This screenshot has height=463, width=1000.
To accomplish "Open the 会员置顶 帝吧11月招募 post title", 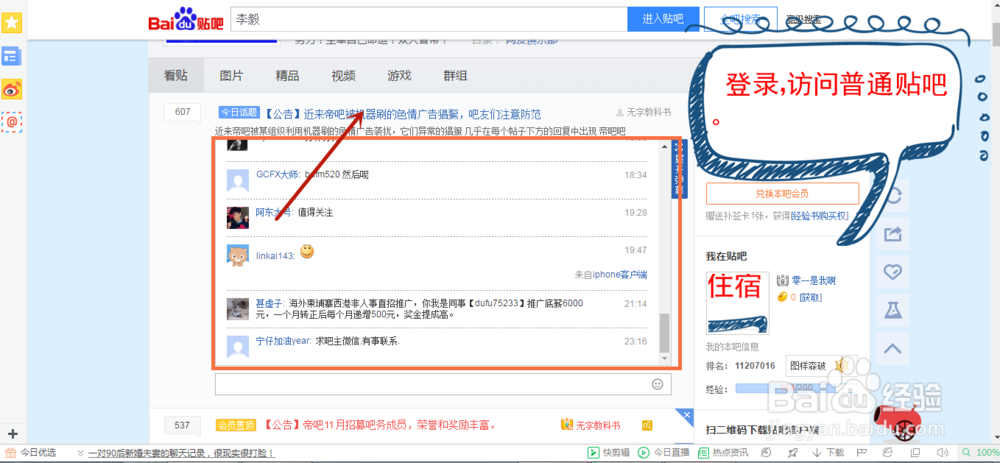I will click(x=380, y=425).
